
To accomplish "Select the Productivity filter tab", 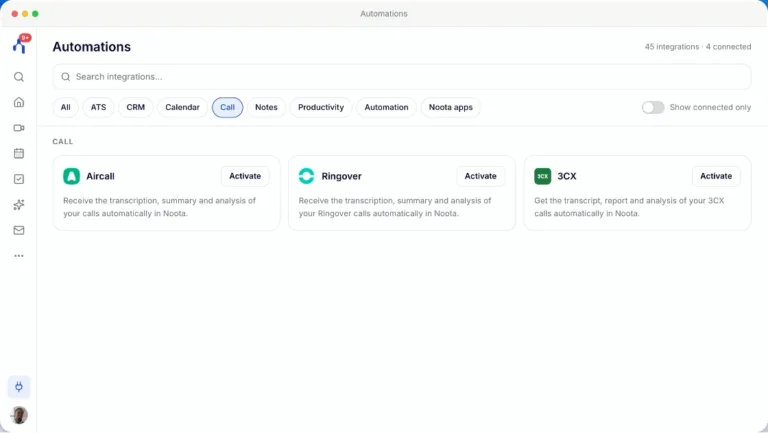I will (321, 107).
